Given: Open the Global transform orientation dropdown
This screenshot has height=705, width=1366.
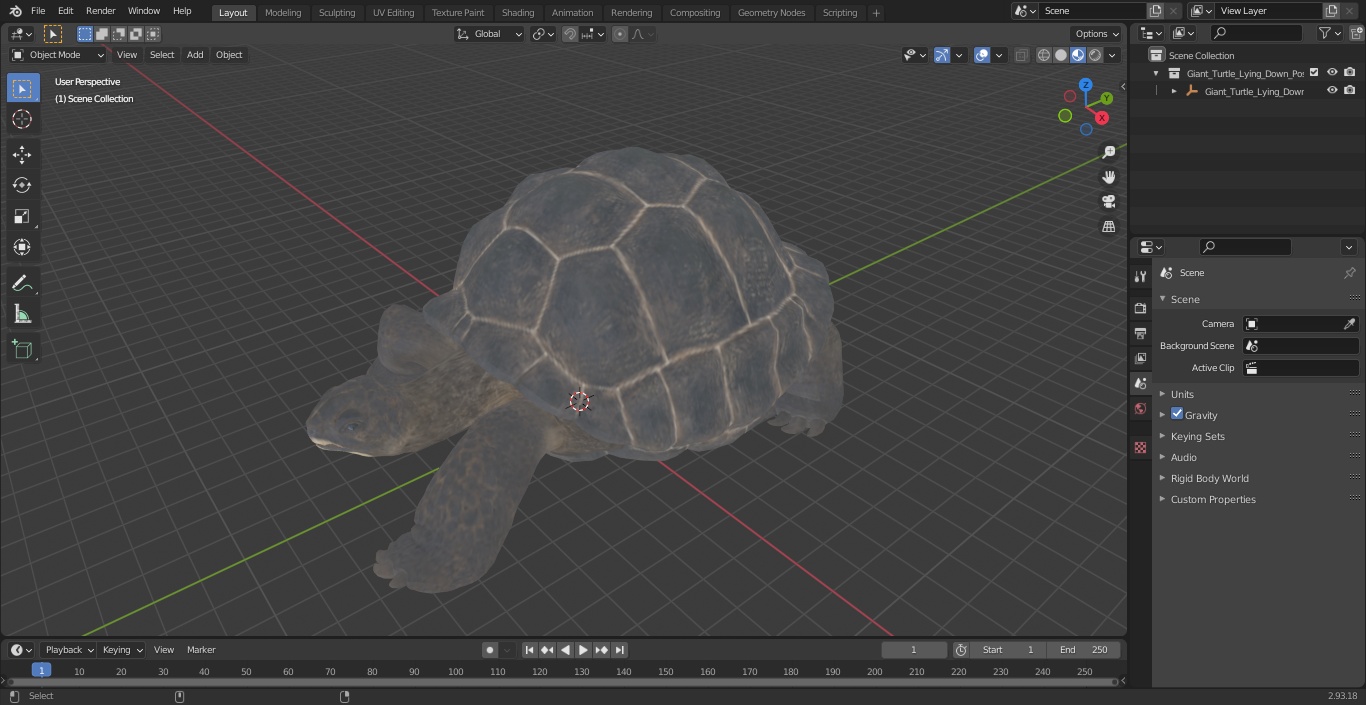Looking at the screenshot, I should [489, 34].
